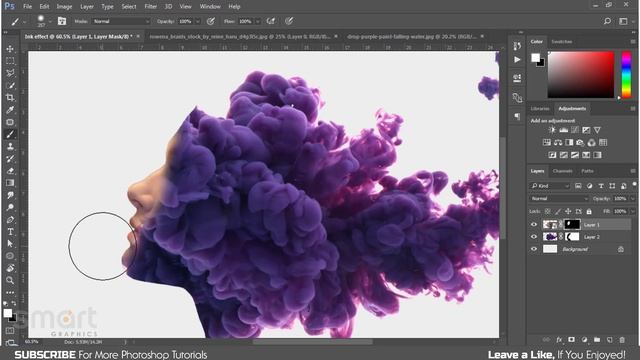Add a Hue/Saturation adjustment
Viewport: 640px width, 360px height.
click(547, 142)
